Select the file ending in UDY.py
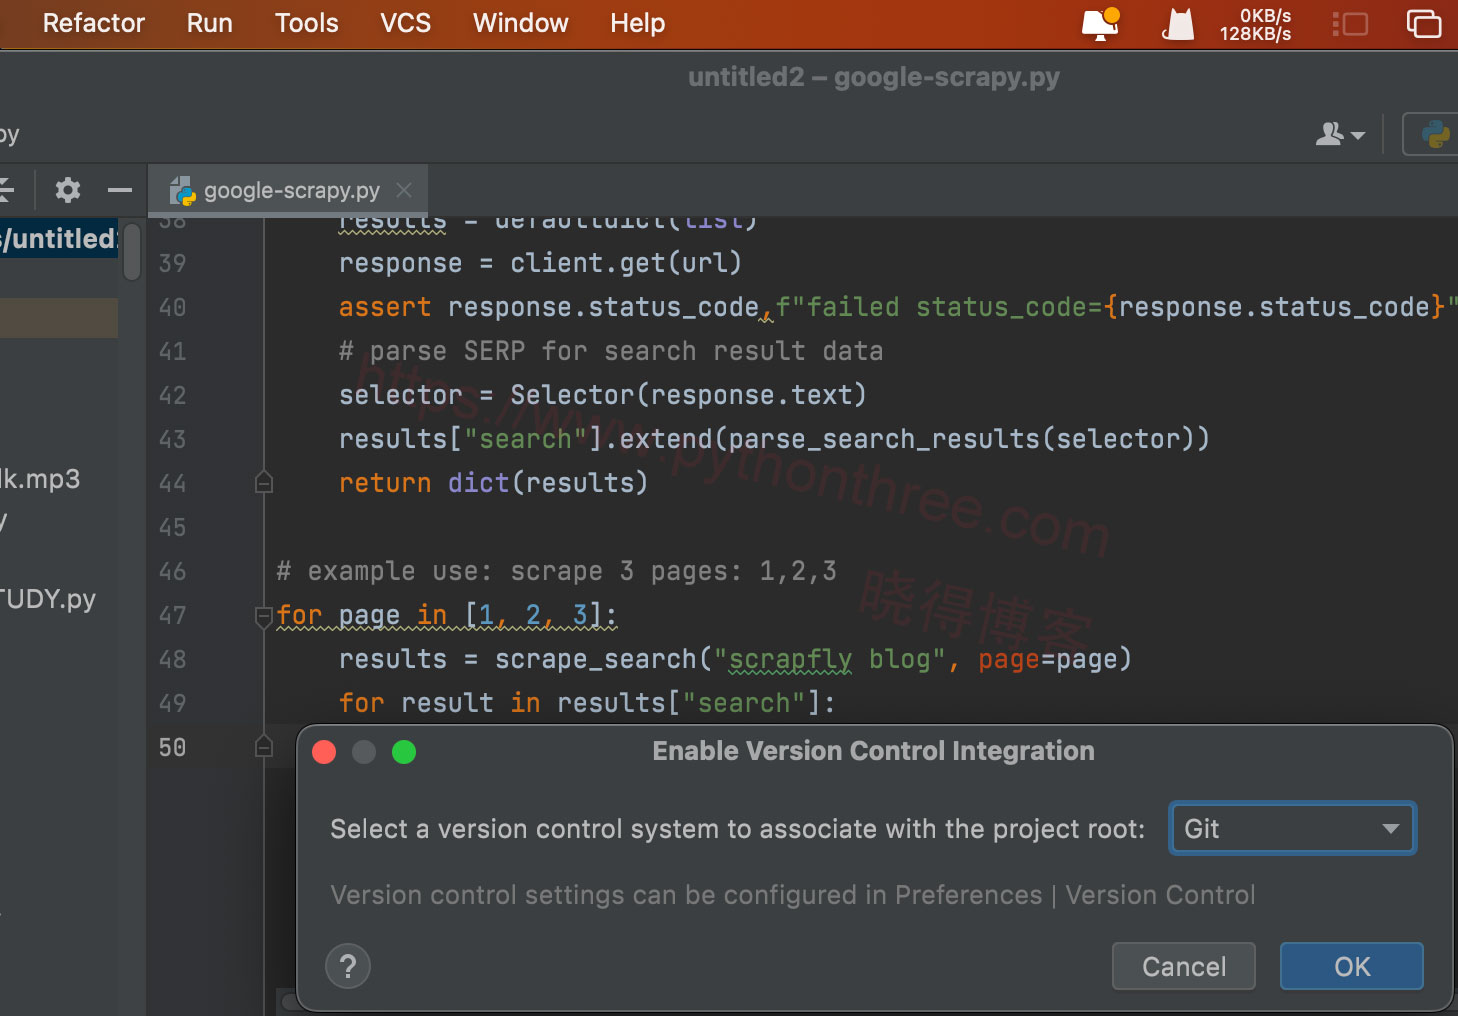 [x=48, y=599]
